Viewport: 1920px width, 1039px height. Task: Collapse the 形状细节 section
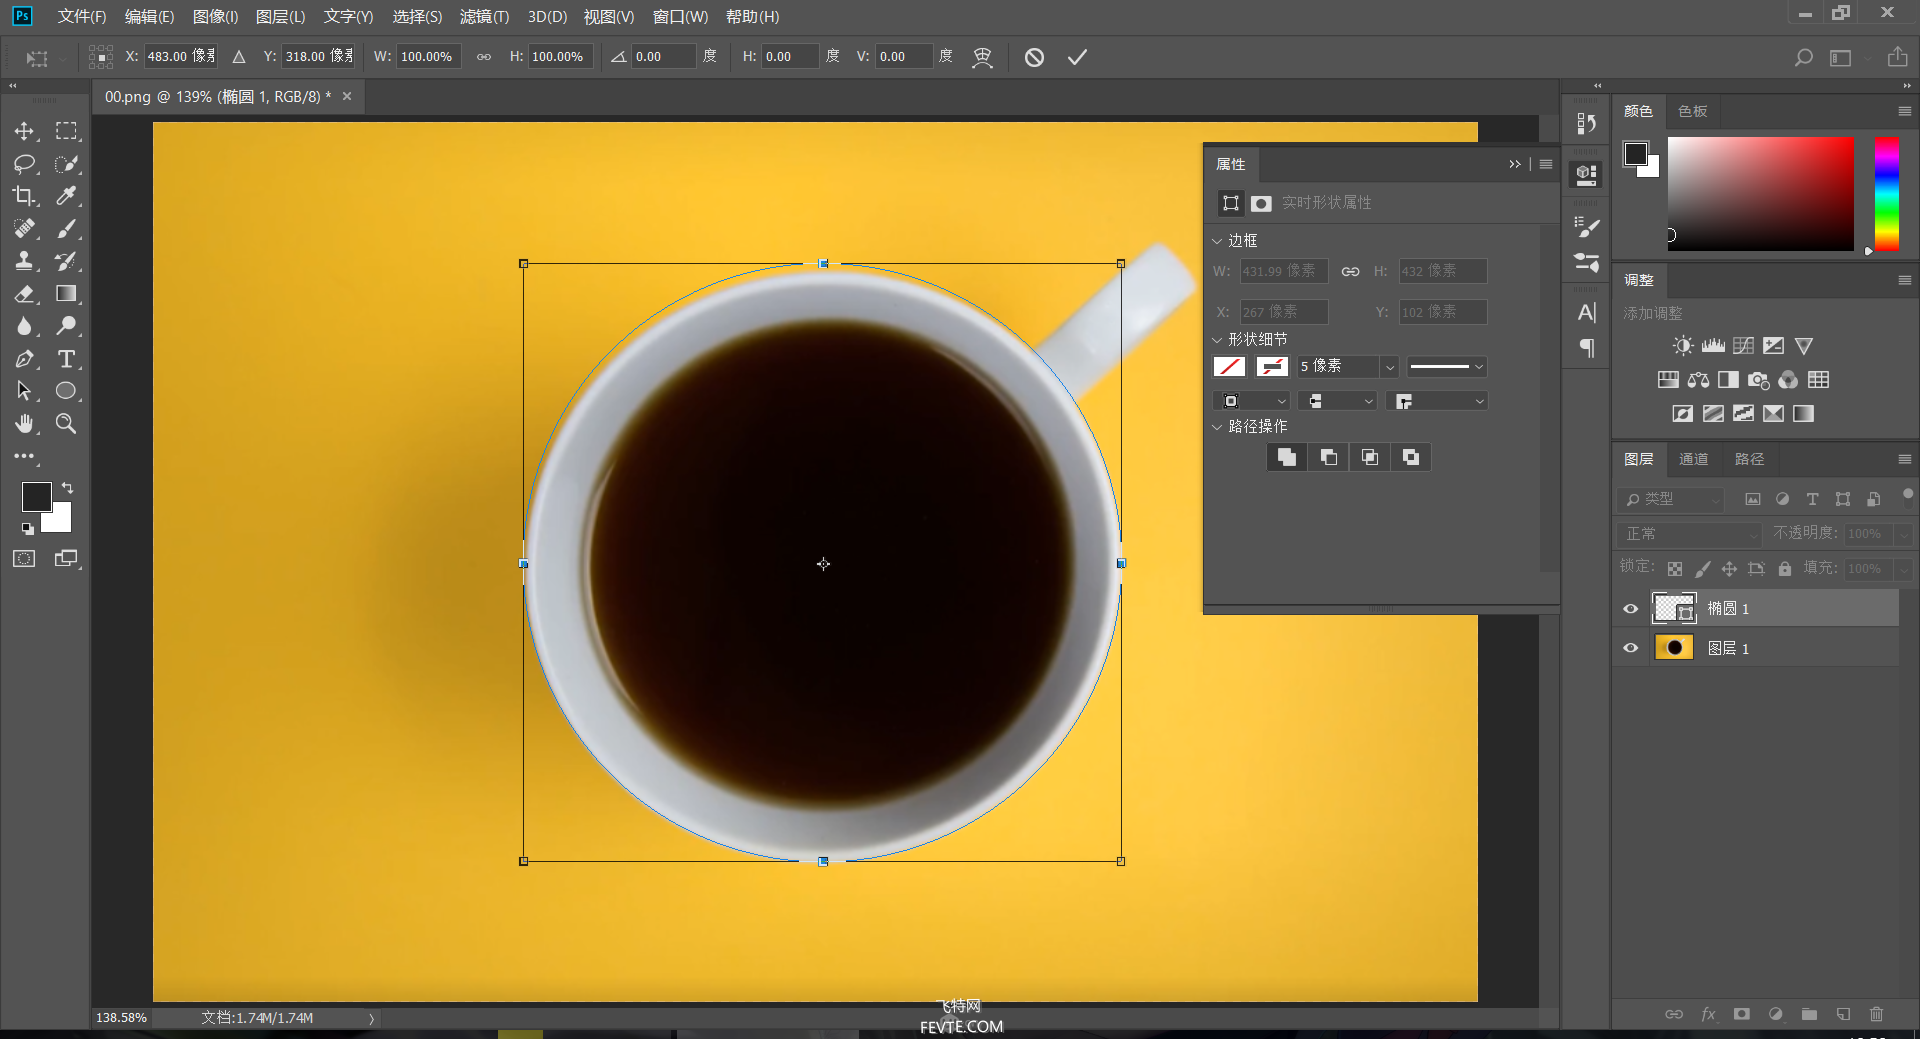click(x=1217, y=340)
